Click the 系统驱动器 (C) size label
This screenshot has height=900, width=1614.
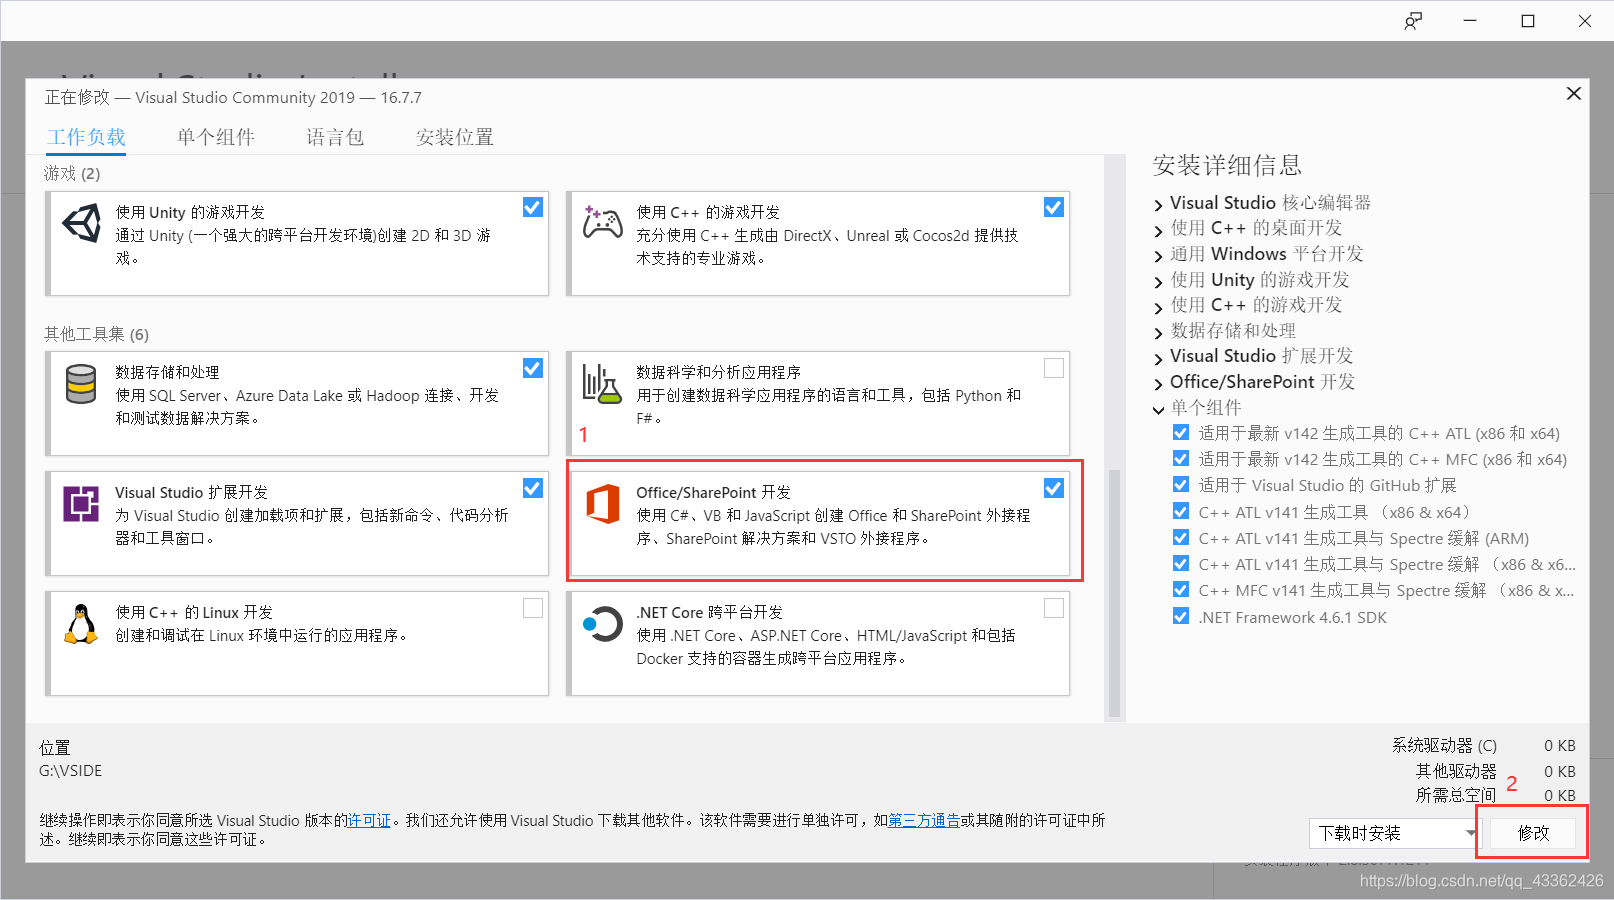pos(1444,745)
